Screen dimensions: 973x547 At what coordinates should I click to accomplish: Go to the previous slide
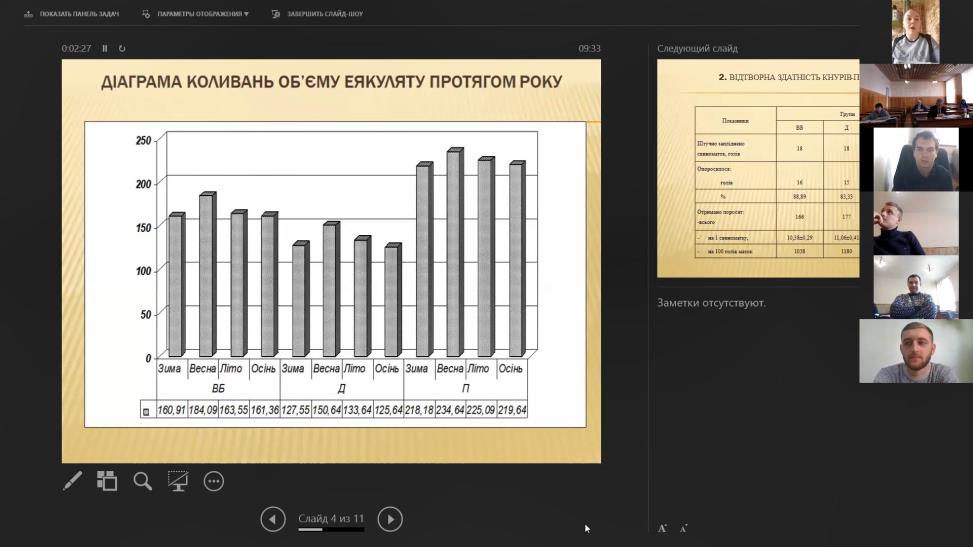pyautogui.click(x=273, y=519)
